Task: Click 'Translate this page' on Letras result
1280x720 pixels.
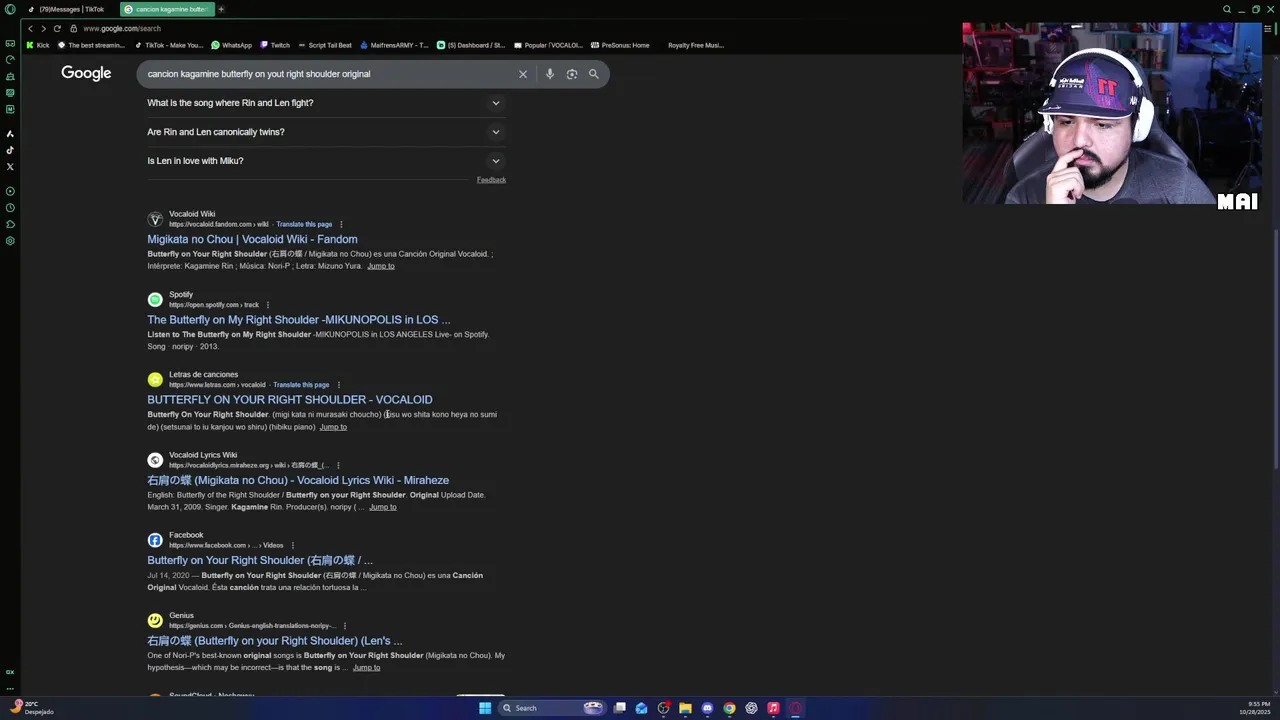Action: click(x=301, y=385)
